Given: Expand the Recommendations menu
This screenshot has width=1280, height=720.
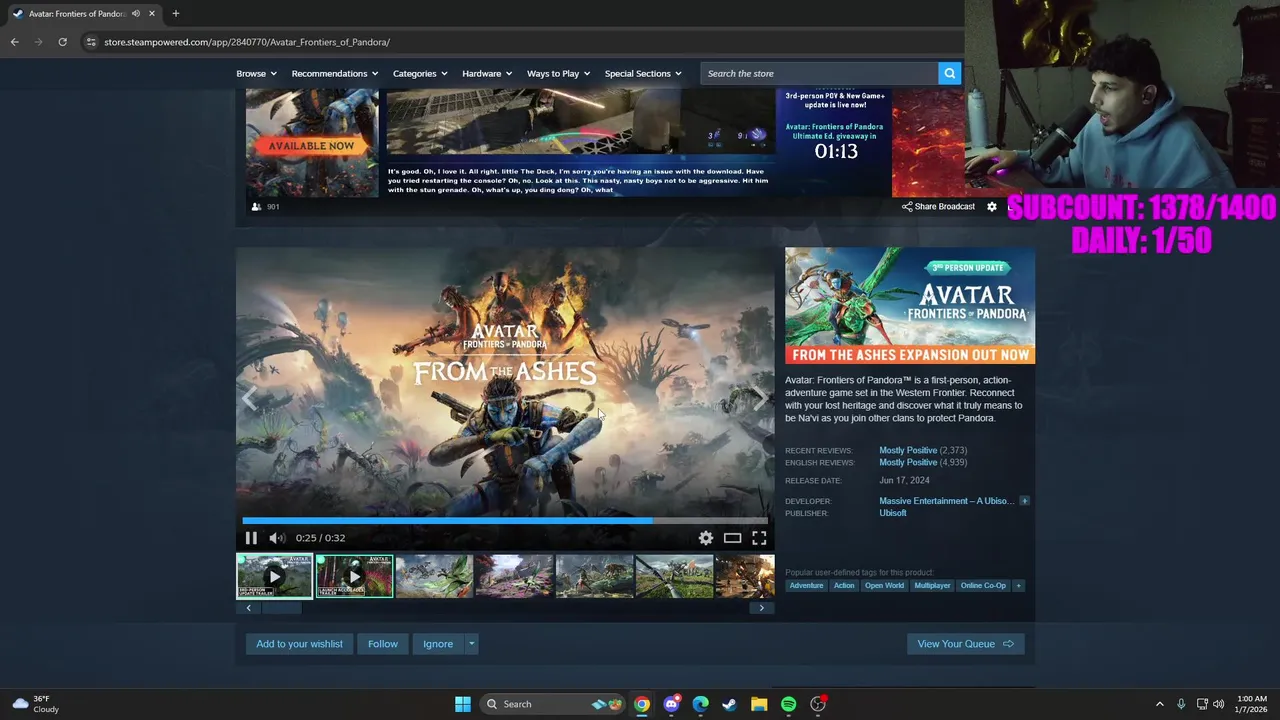Looking at the screenshot, I should (335, 73).
